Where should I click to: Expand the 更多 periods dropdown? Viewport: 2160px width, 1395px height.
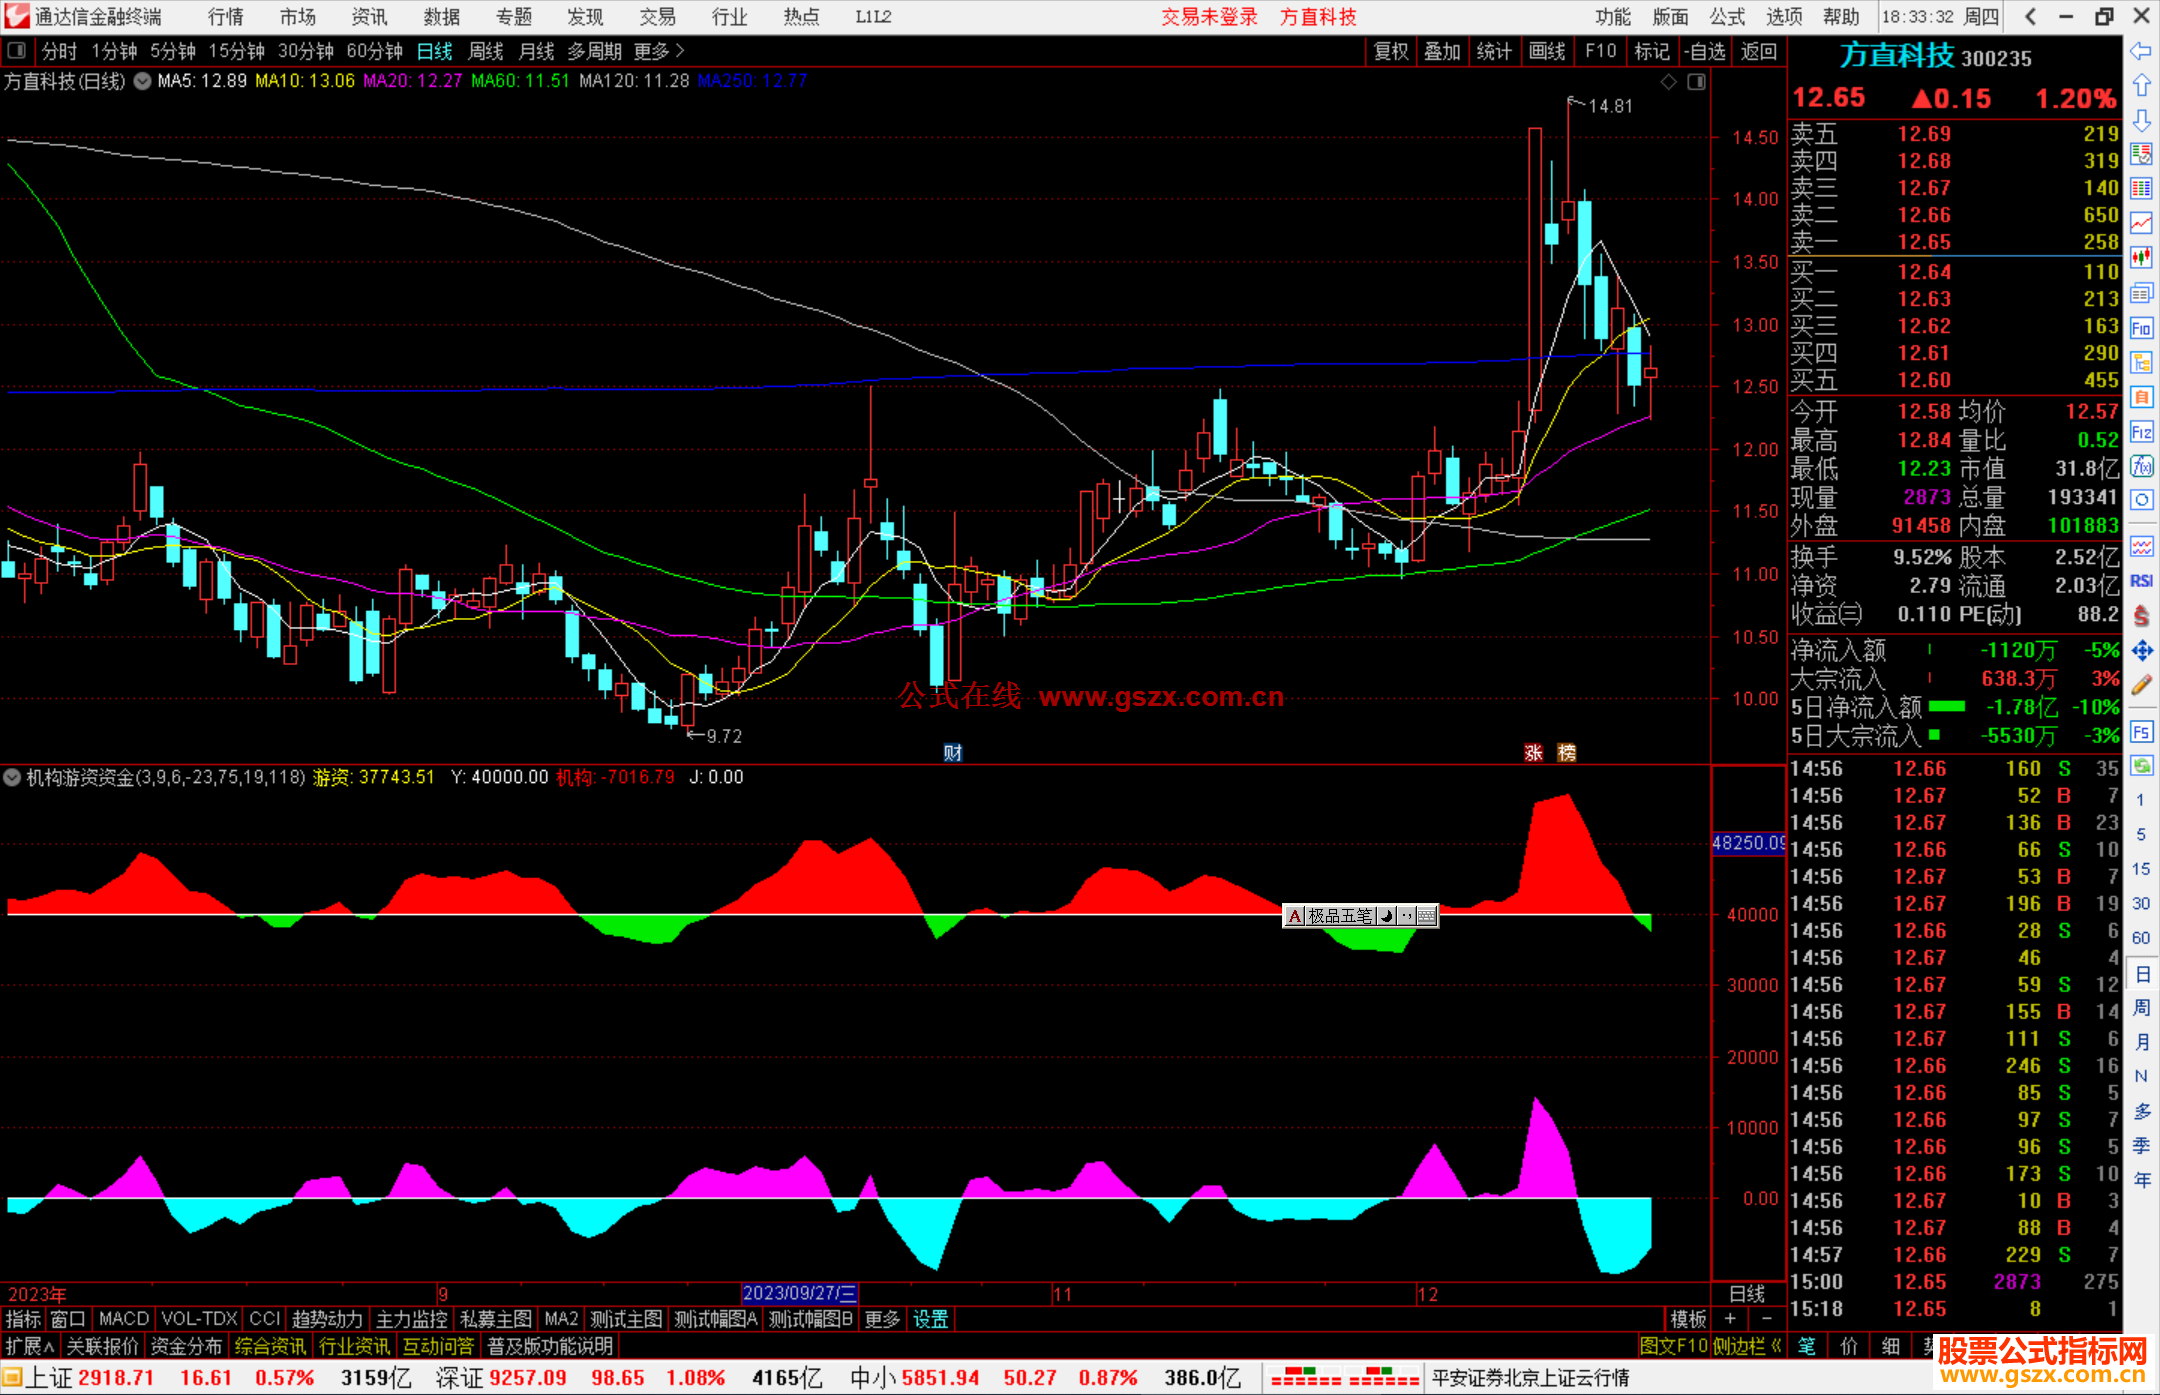(x=658, y=51)
